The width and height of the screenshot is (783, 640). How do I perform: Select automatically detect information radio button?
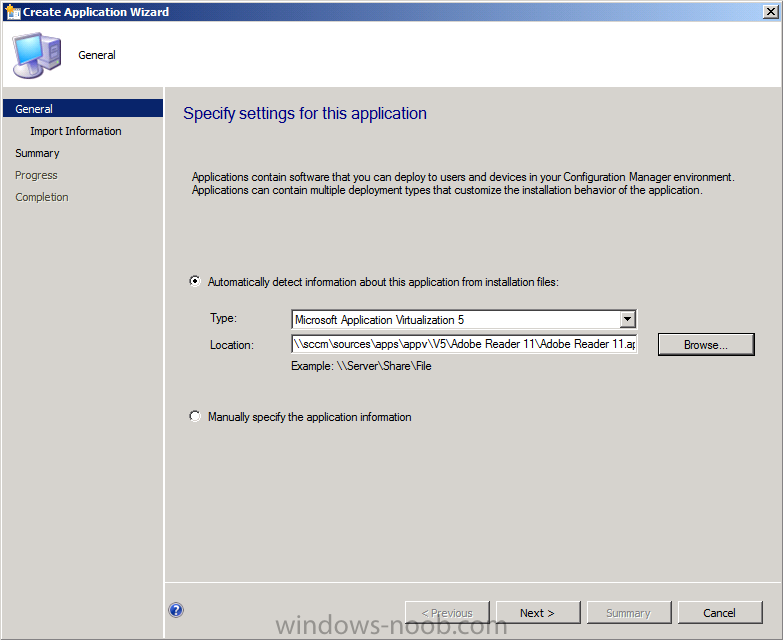(x=195, y=281)
